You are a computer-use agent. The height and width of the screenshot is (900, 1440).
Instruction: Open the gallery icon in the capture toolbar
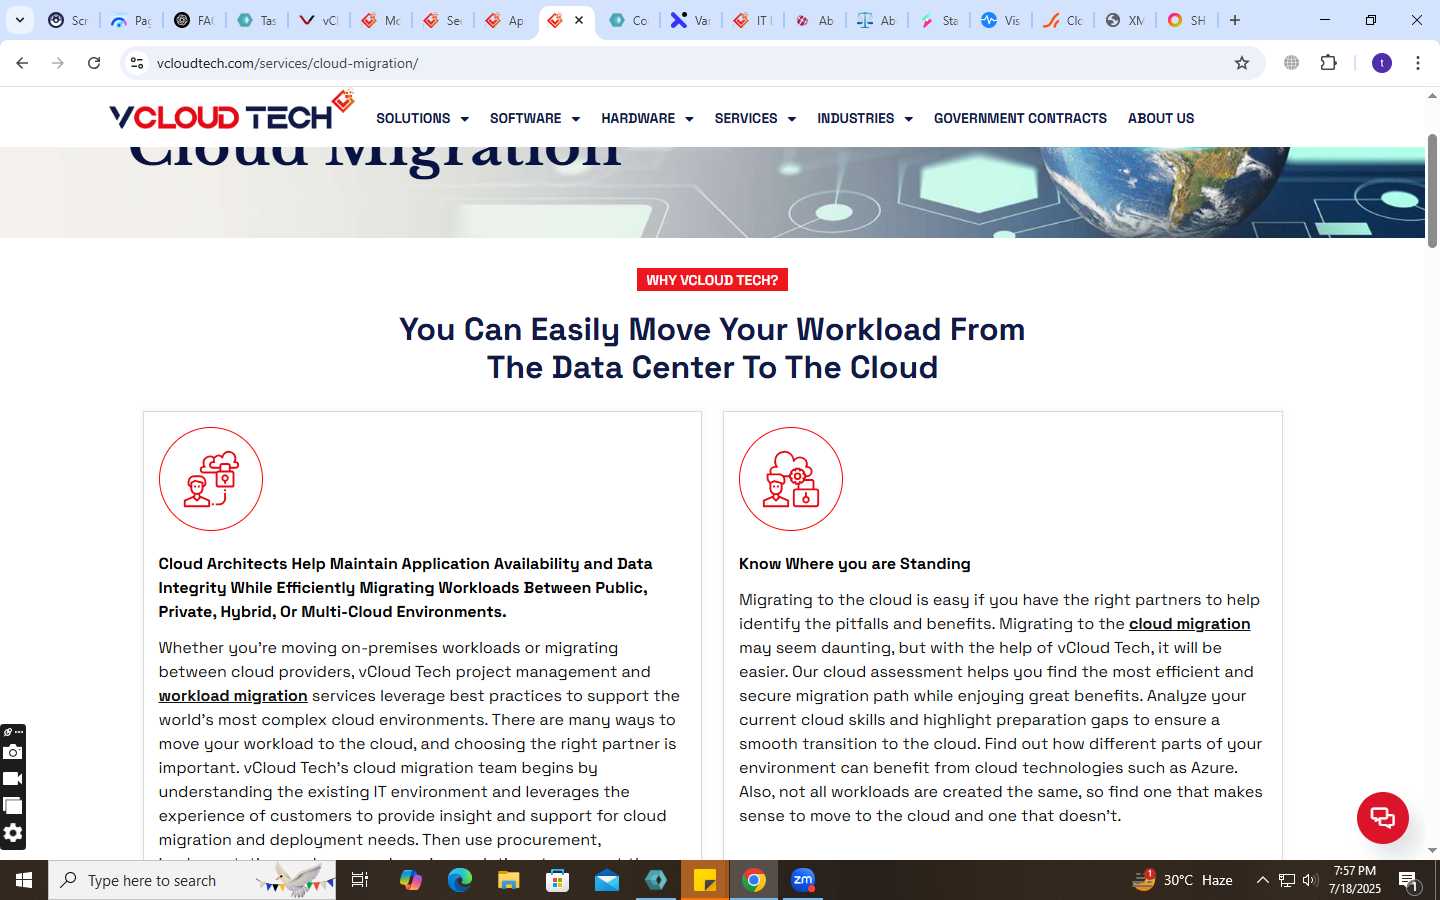(x=12, y=806)
